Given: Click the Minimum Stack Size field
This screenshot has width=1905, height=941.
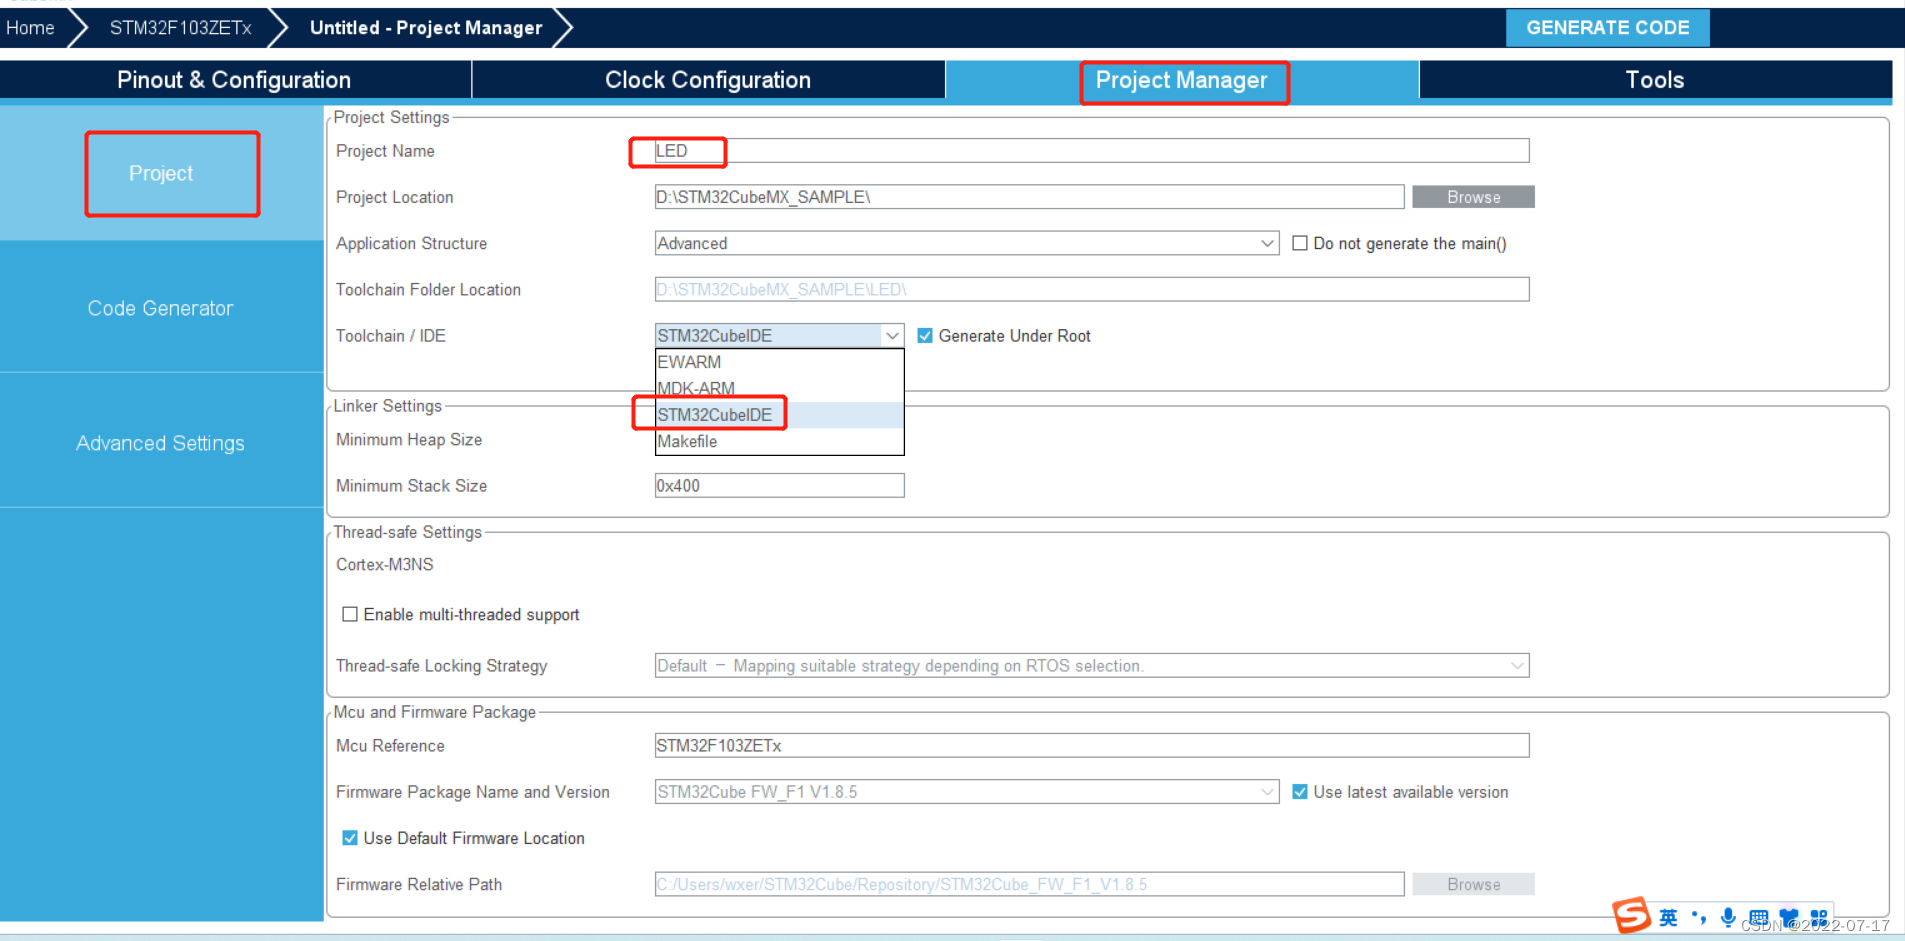Looking at the screenshot, I should (x=780, y=486).
